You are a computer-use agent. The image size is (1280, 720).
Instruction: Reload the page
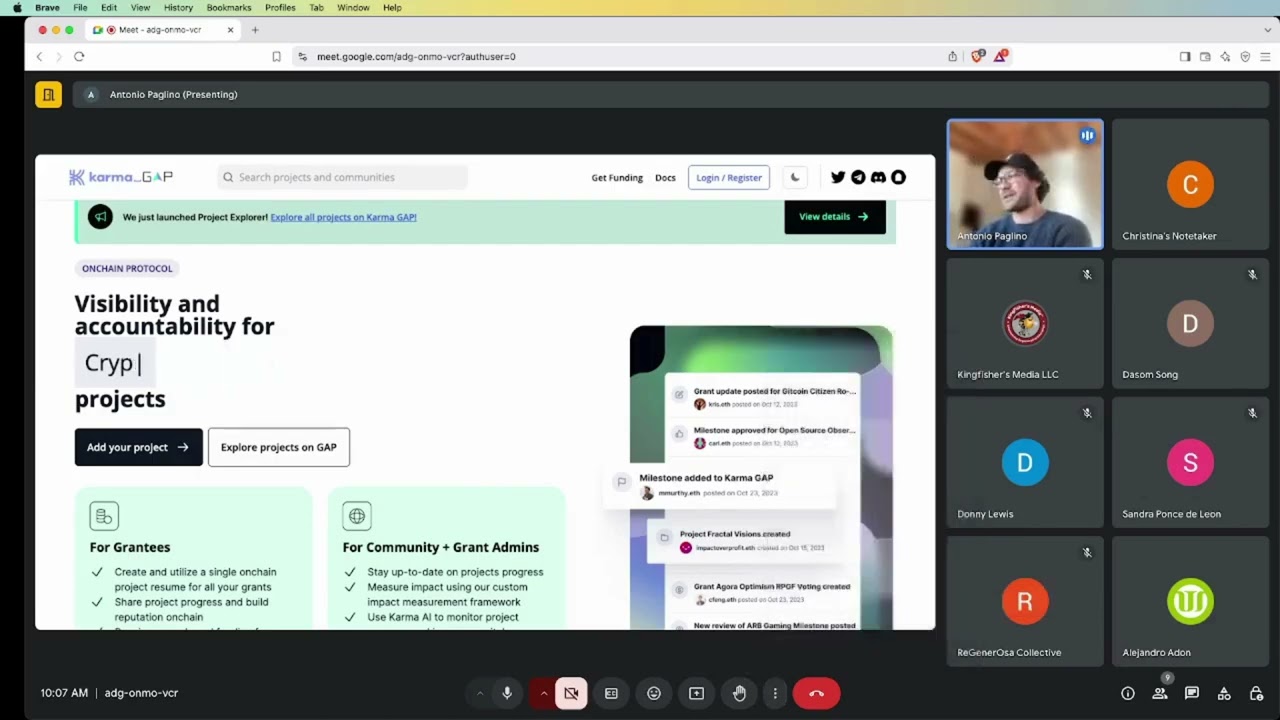(x=79, y=57)
